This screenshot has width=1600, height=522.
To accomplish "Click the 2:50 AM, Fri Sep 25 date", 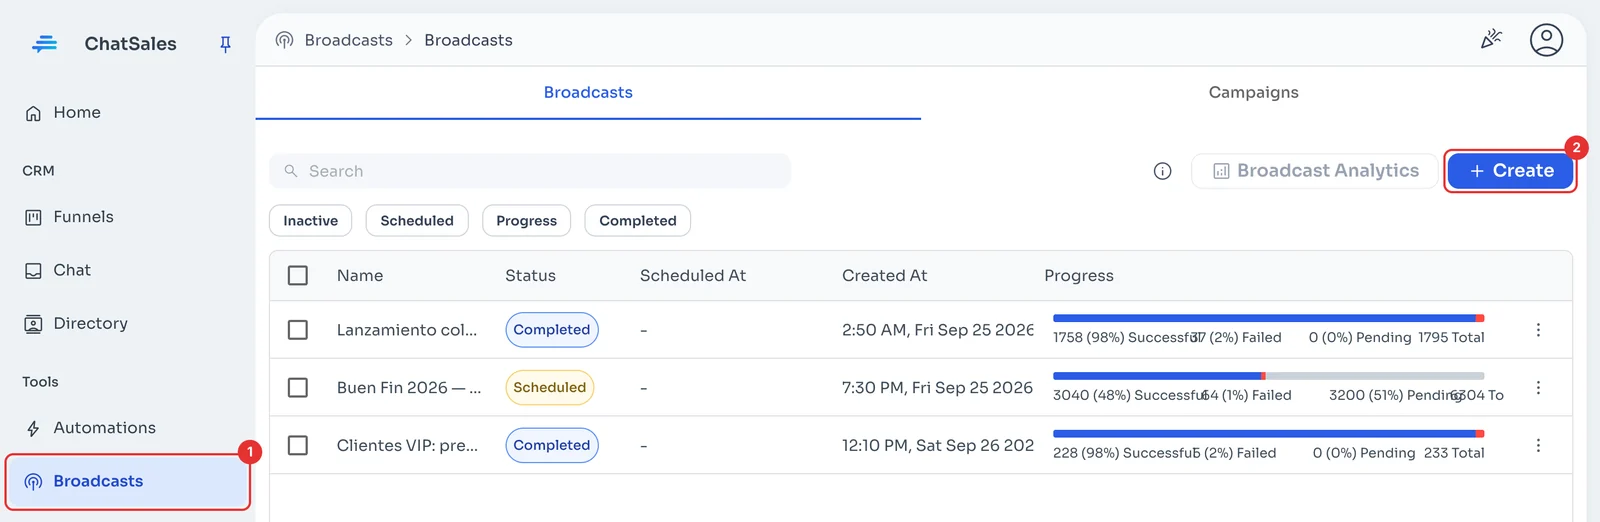I will [x=938, y=330].
